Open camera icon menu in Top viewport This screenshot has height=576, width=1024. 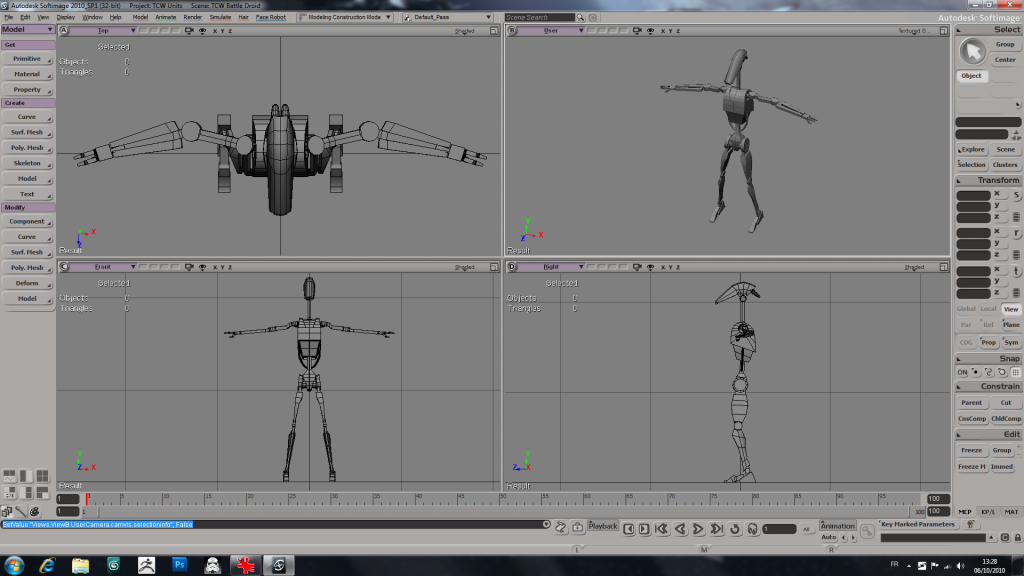coord(189,31)
